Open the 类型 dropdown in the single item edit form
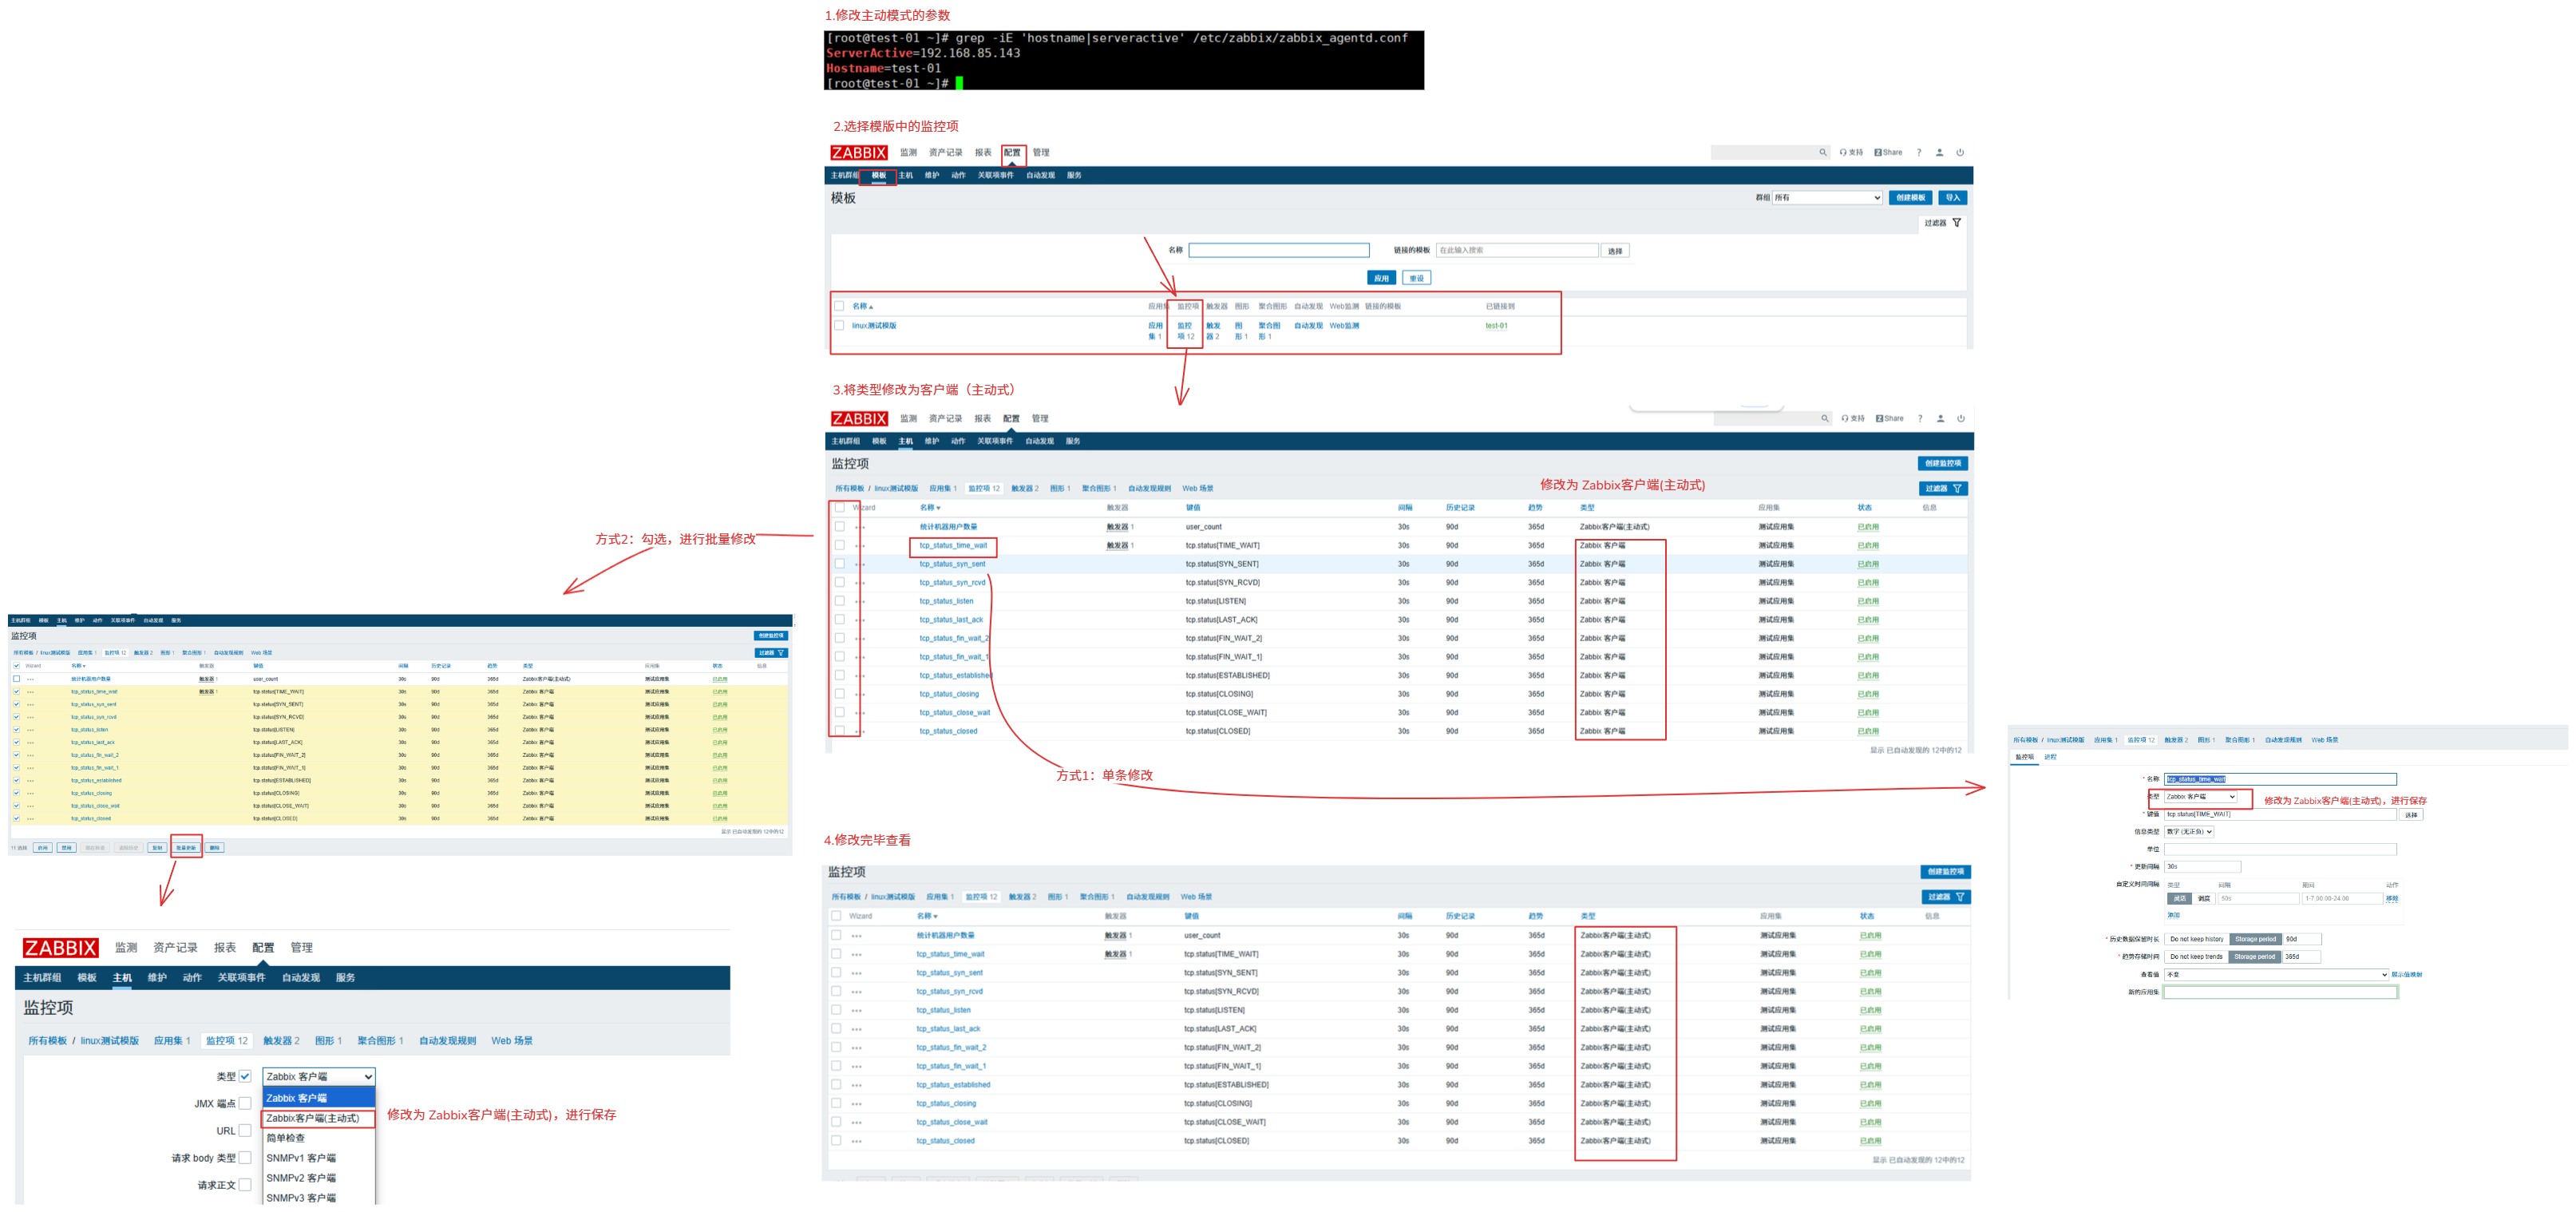2576x1212 pixels. [2200, 797]
